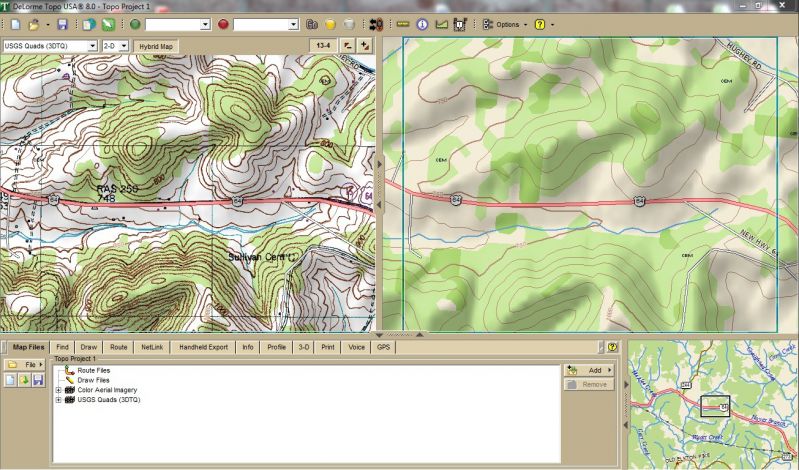799x470 pixels.
Task: Click the New file icon under File button
Action: click(11, 380)
